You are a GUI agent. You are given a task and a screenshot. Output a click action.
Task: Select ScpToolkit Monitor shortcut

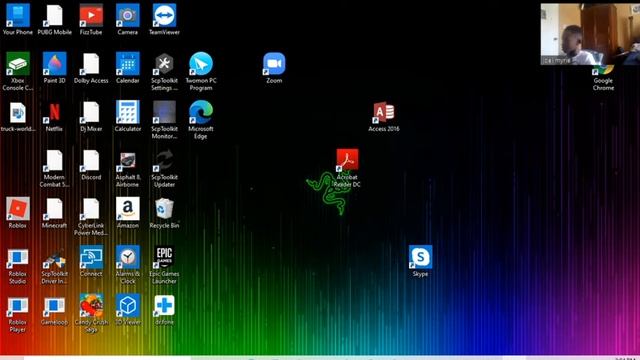[x=164, y=112]
